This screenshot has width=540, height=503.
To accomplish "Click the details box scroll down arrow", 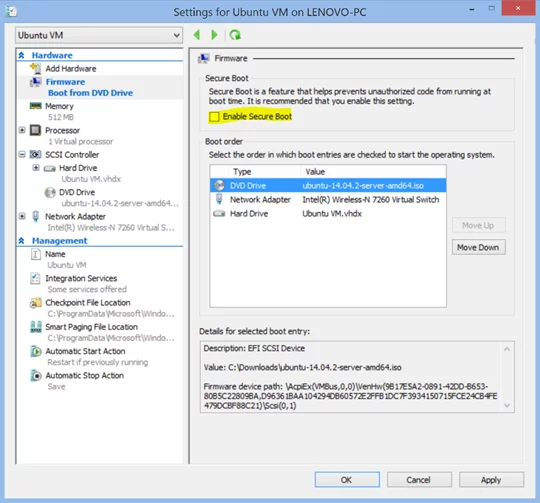I will pyautogui.click(x=507, y=405).
